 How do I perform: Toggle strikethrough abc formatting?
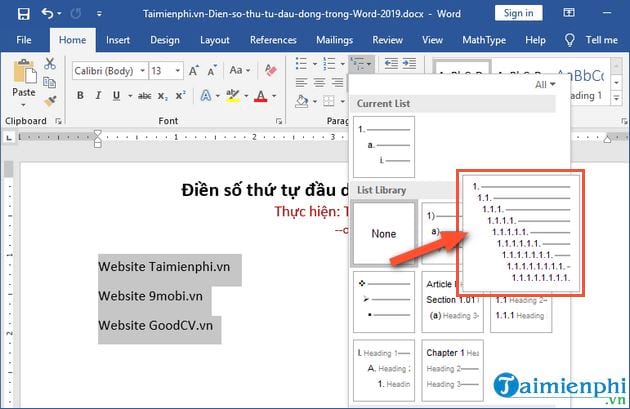tap(145, 96)
